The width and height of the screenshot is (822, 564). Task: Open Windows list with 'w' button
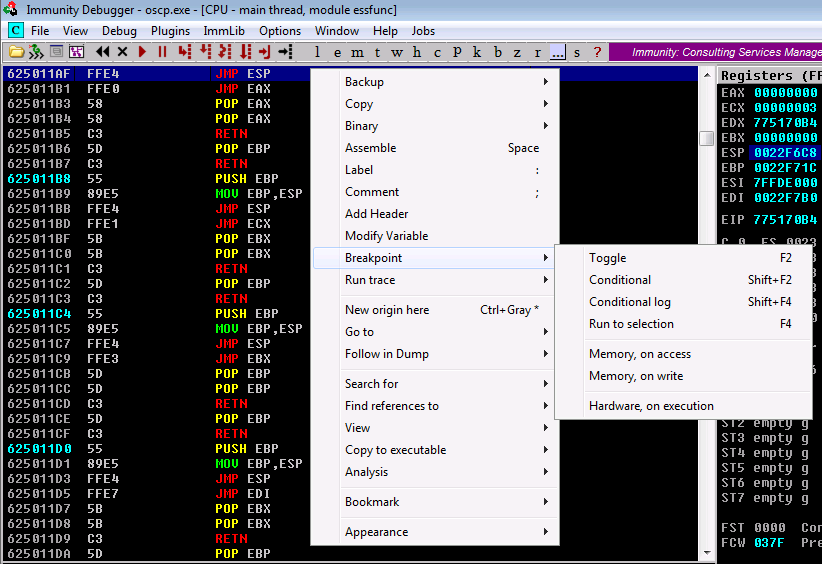click(397, 52)
